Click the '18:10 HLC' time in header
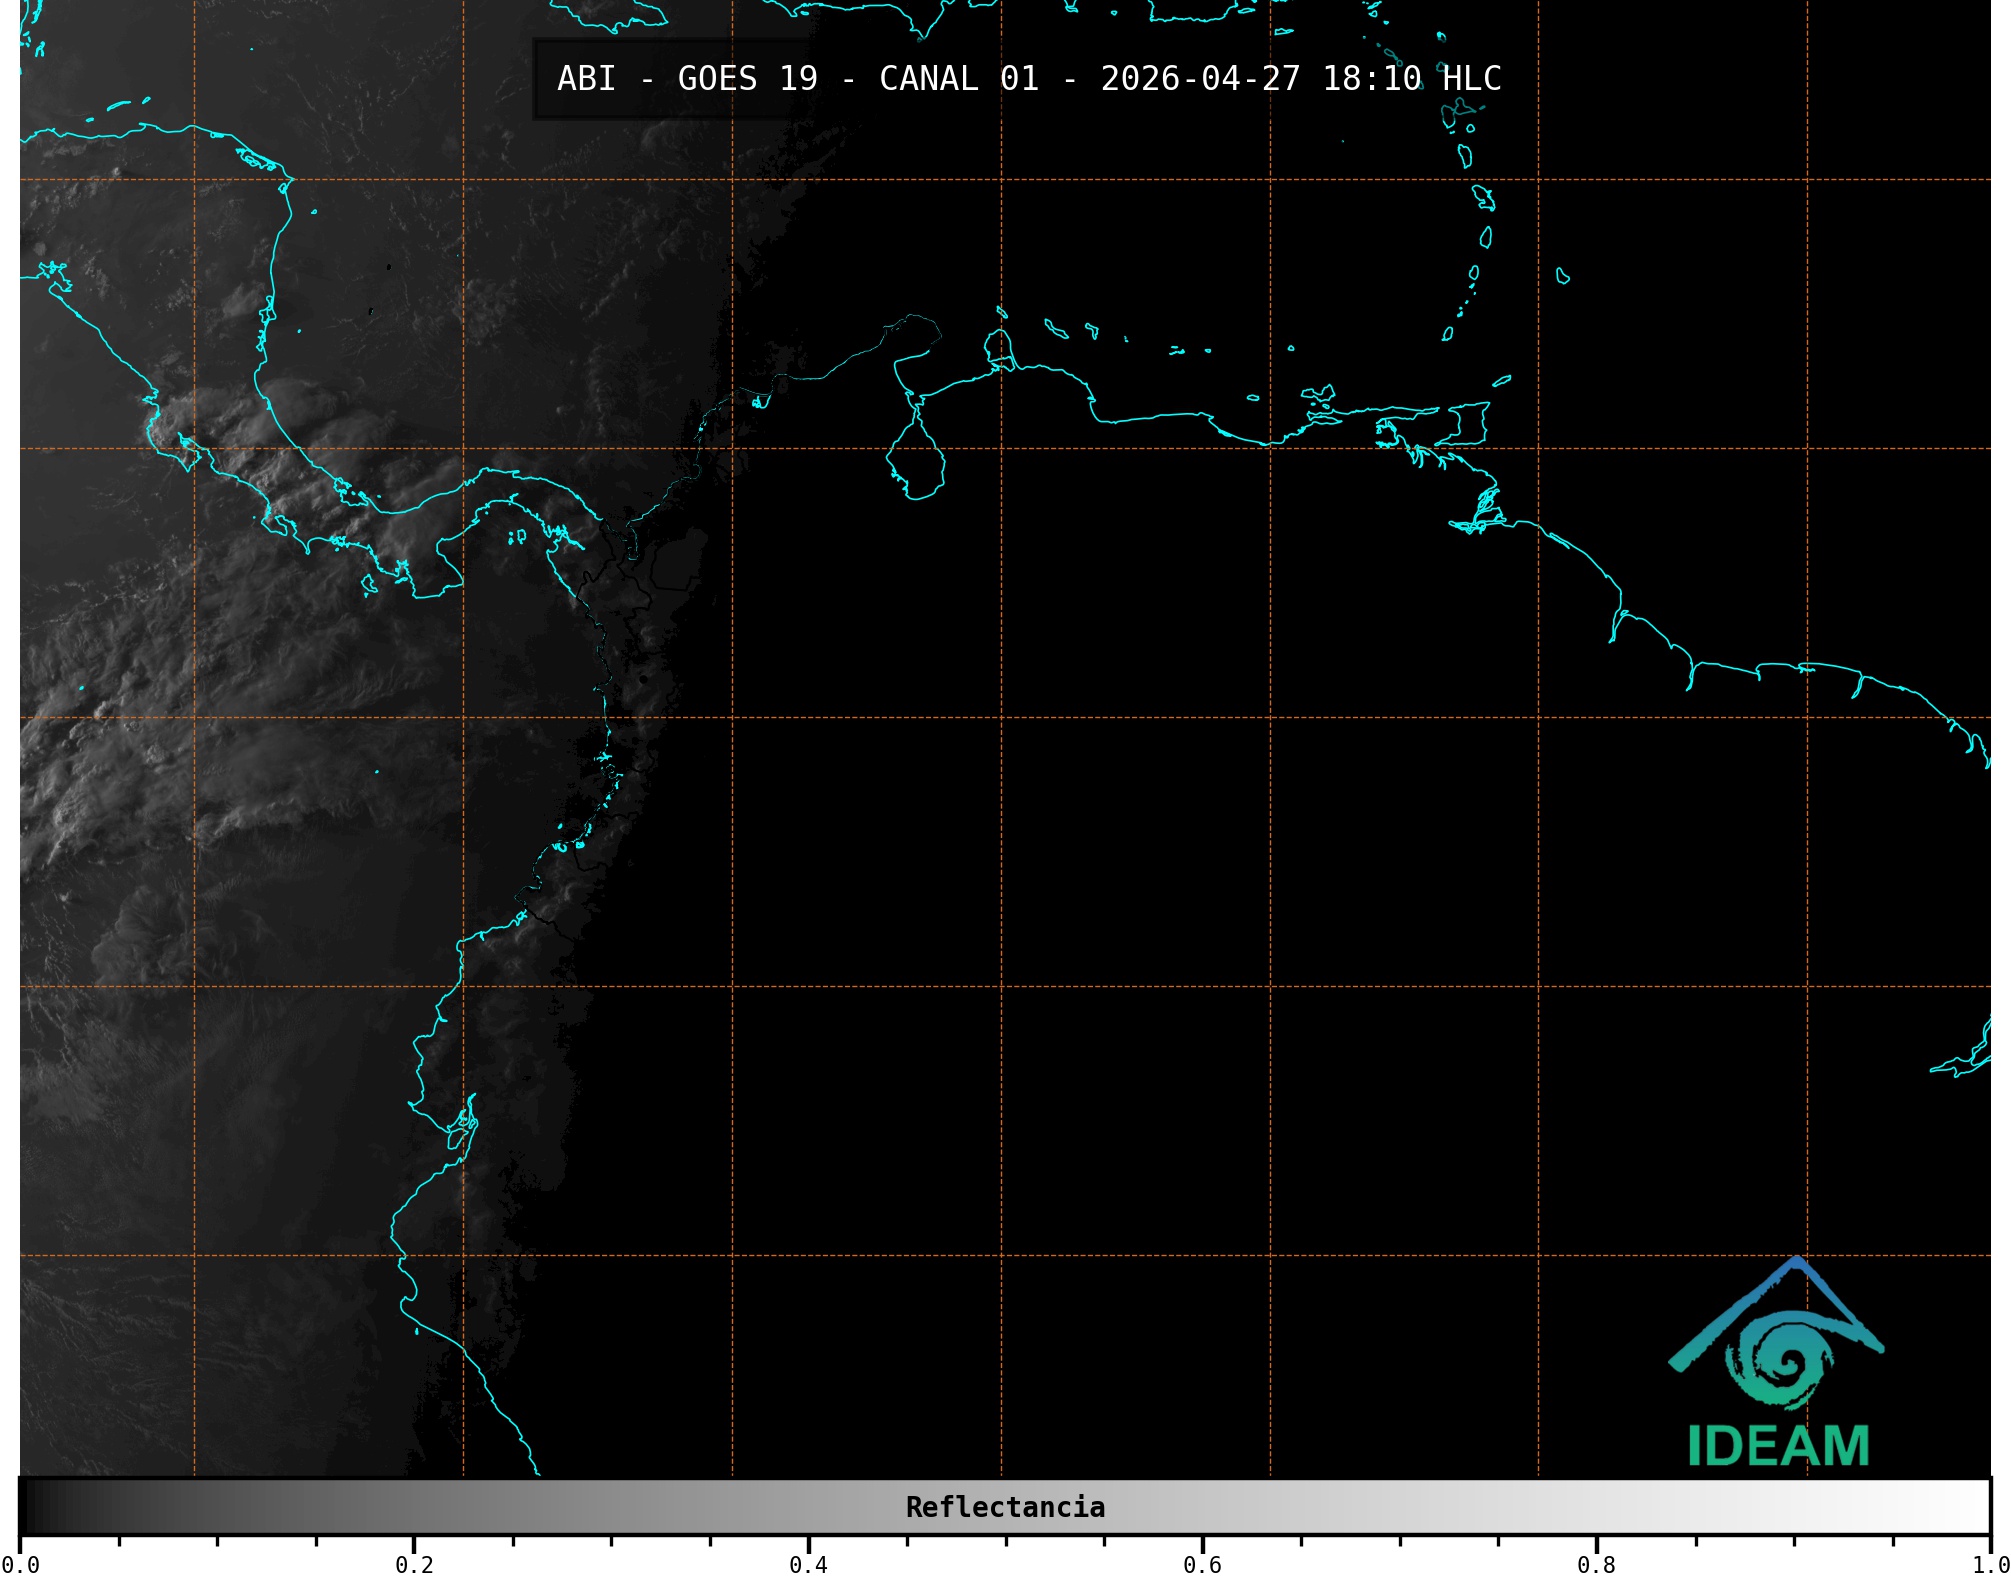Image resolution: width=2011 pixels, height=1577 pixels. point(1411,79)
